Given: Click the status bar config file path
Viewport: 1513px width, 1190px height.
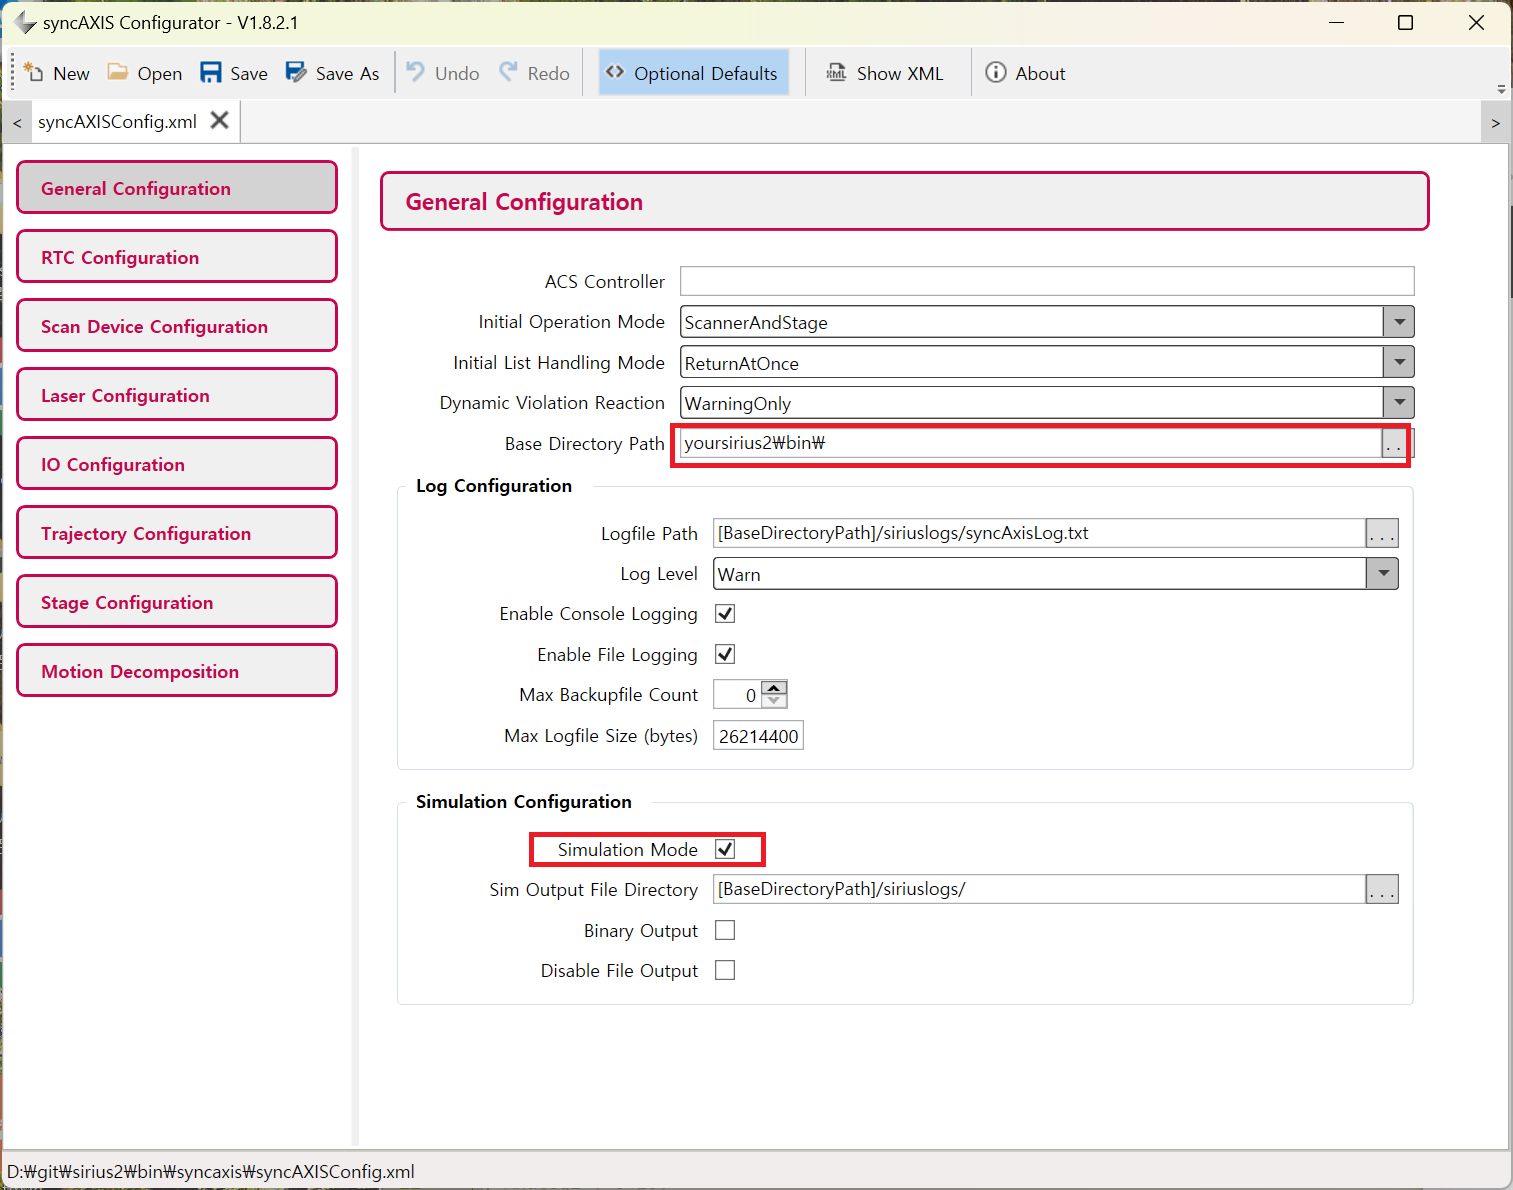Looking at the screenshot, I should coord(211,1171).
